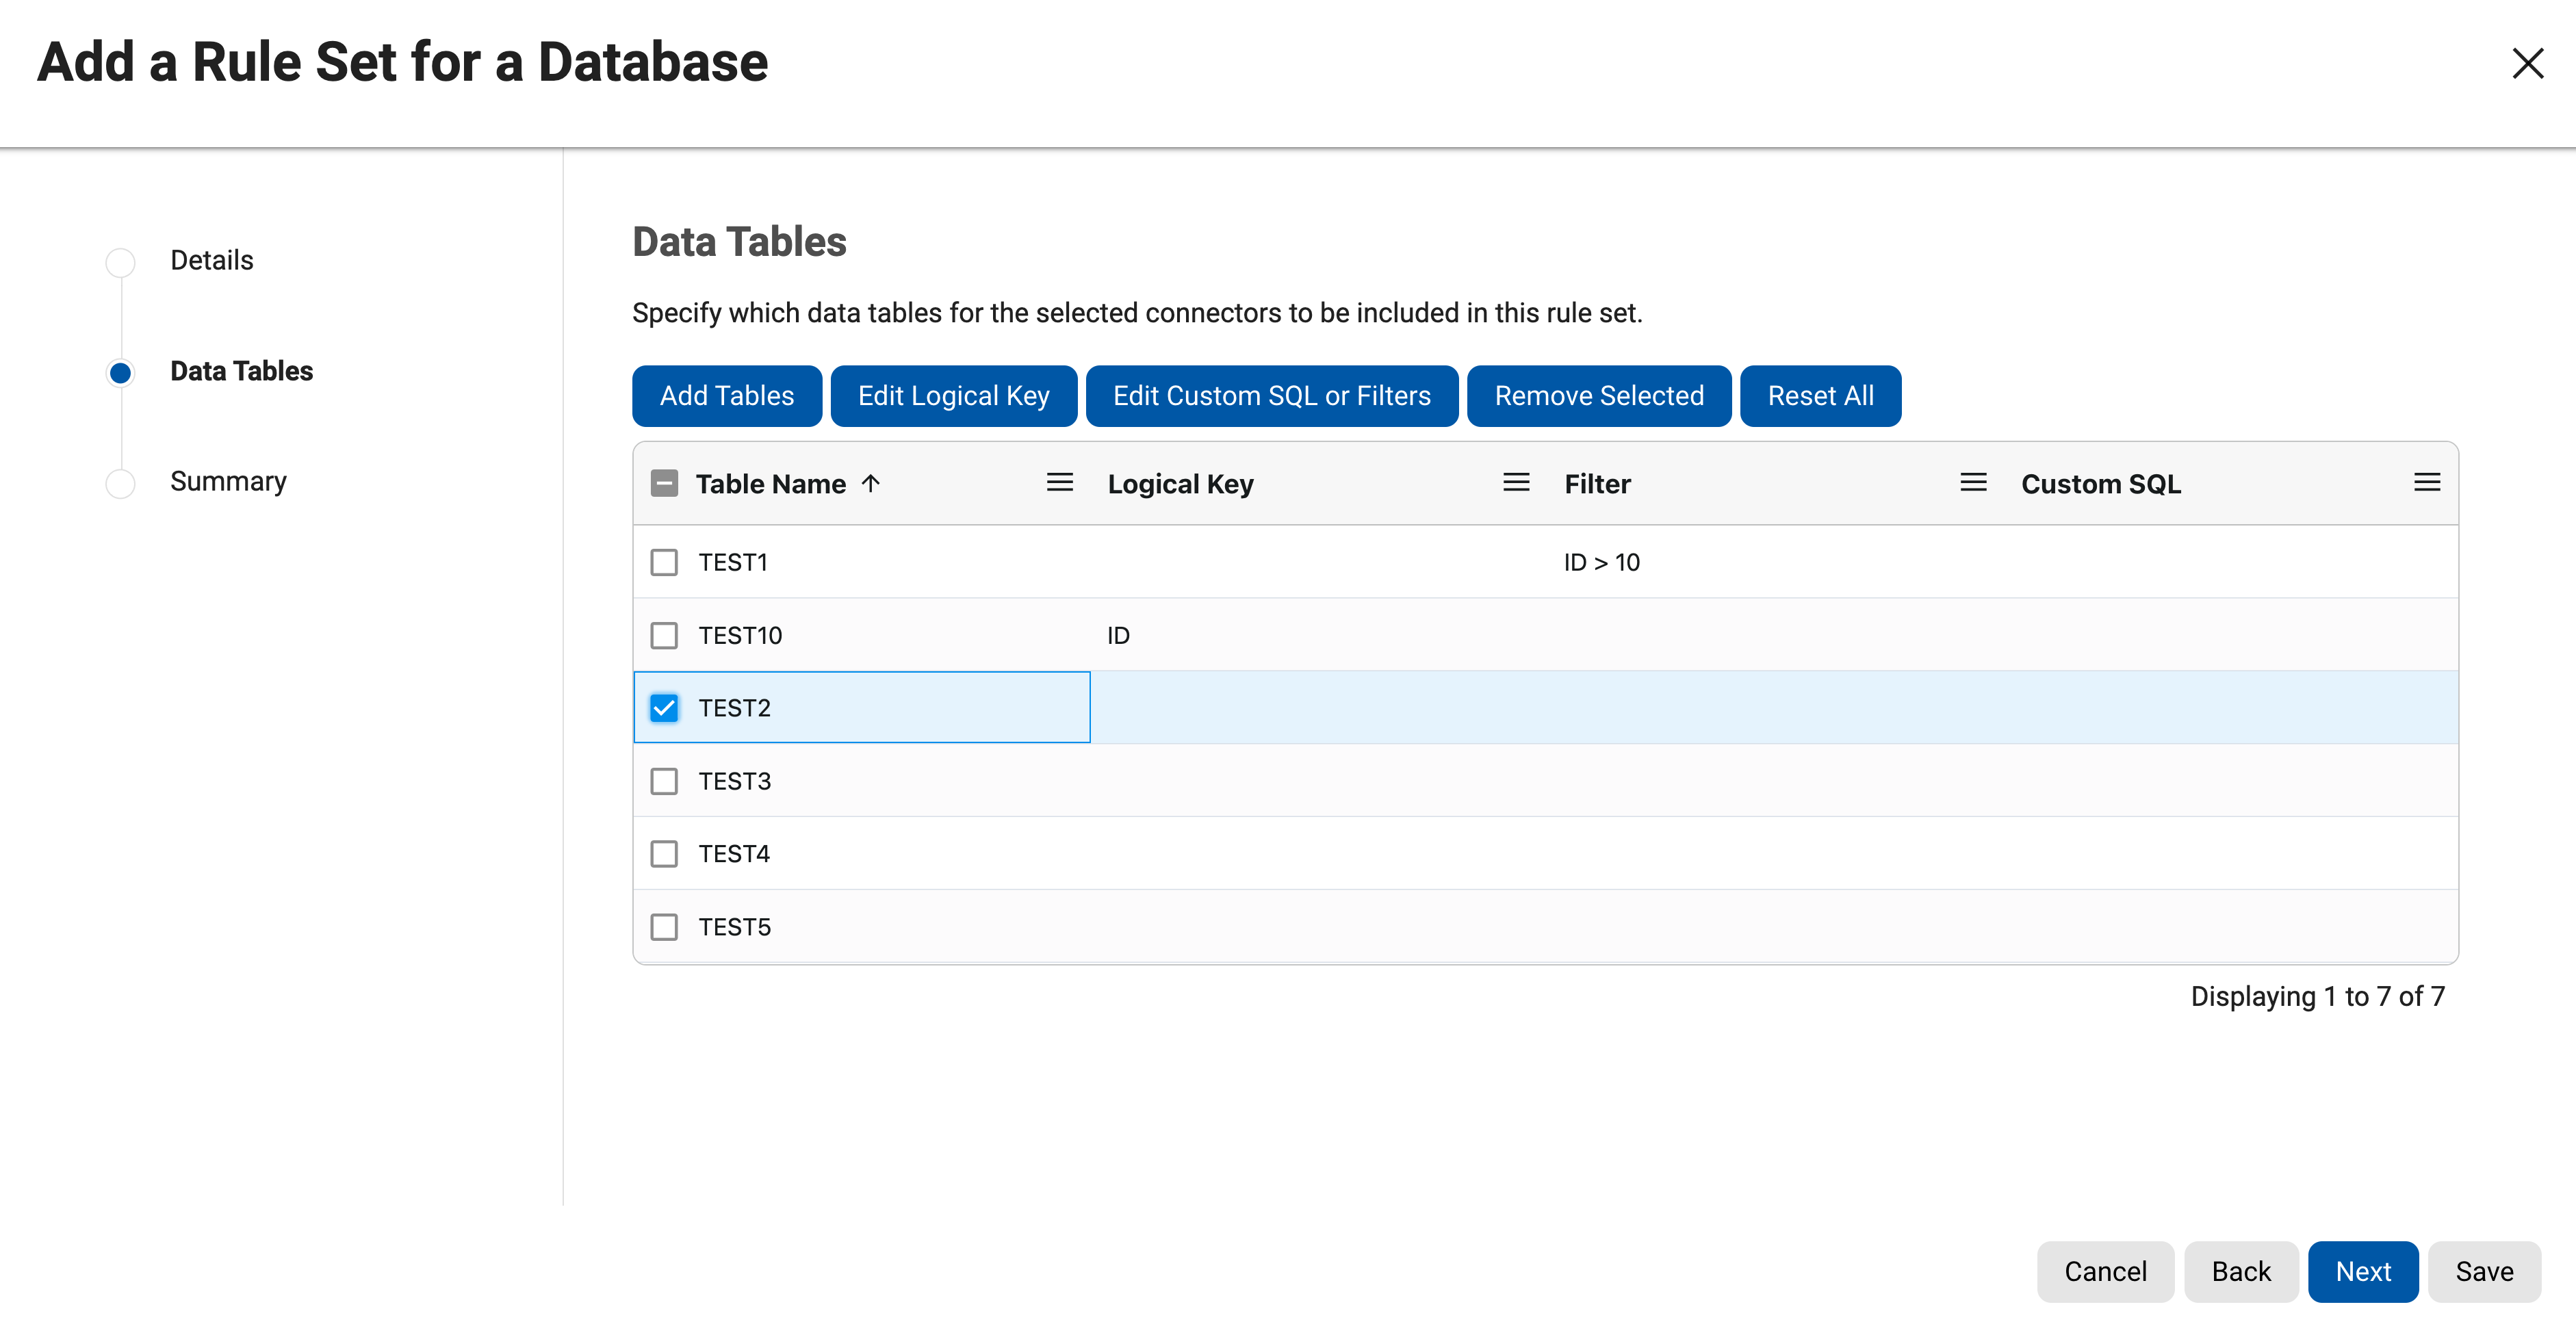Check the TEST1 row checkbox
2576x1322 pixels.
click(664, 562)
